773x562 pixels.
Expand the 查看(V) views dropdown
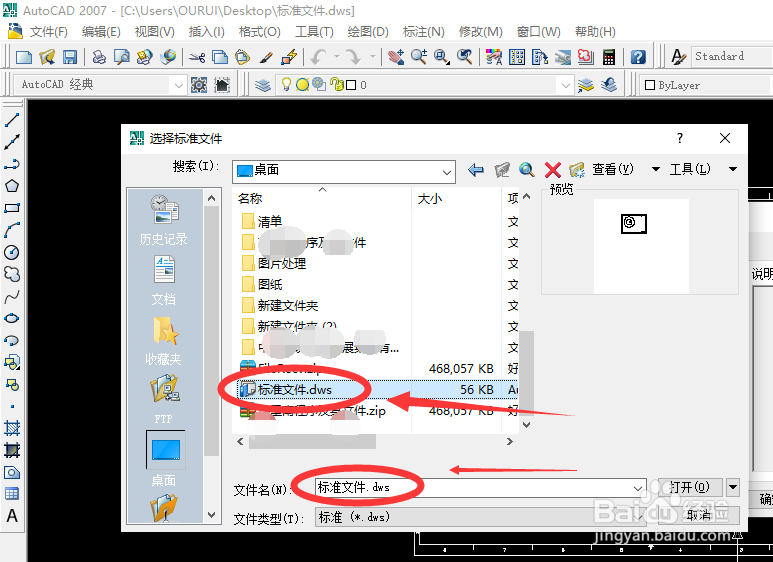tap(655, 169)
